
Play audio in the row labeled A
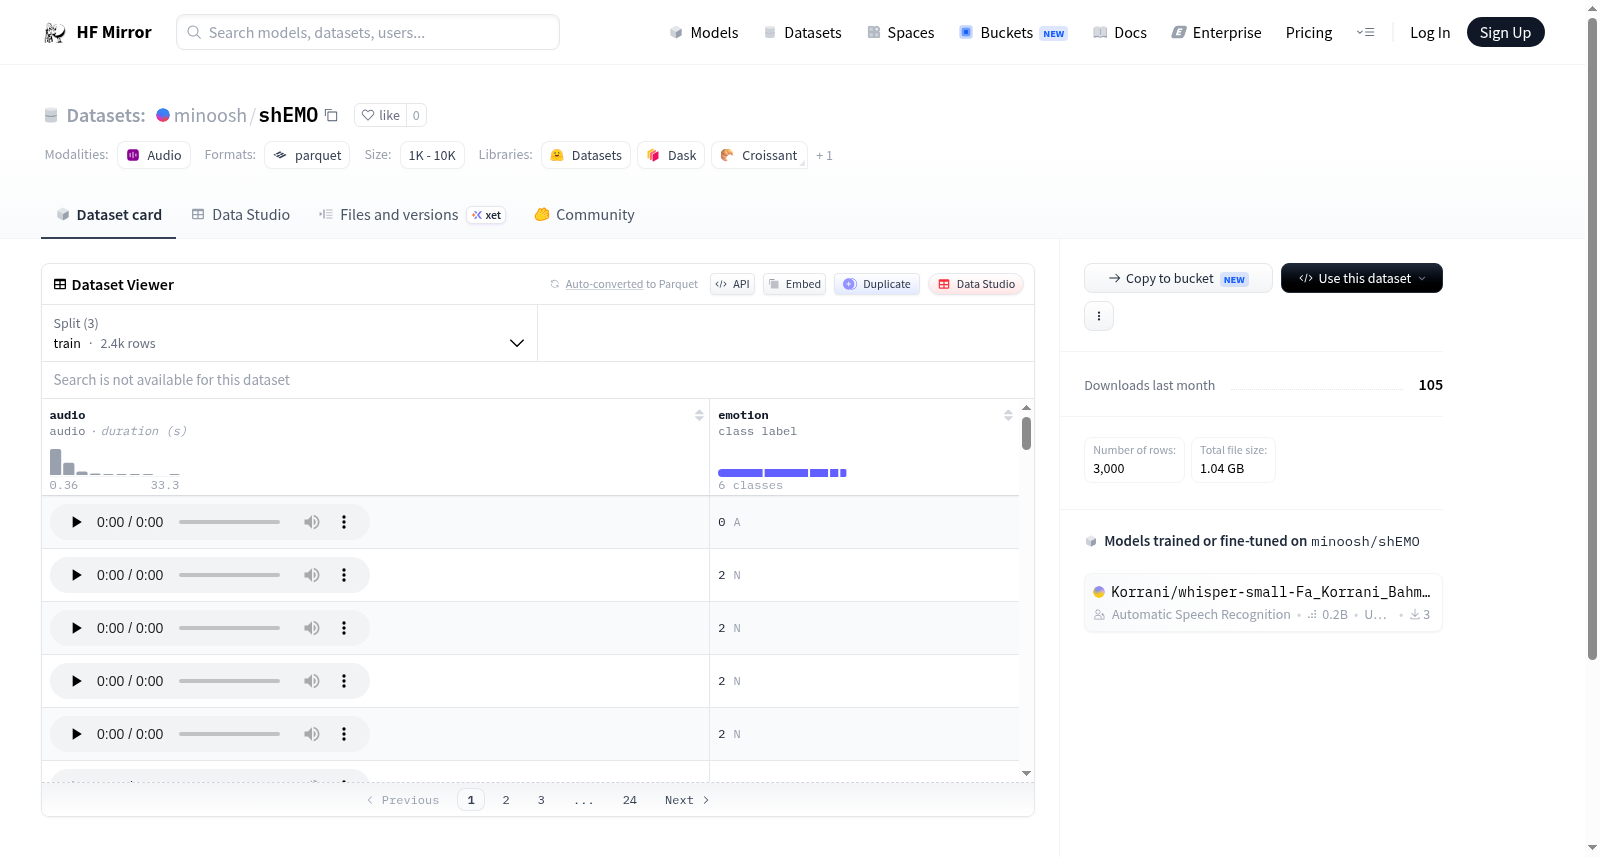[77, 522]
